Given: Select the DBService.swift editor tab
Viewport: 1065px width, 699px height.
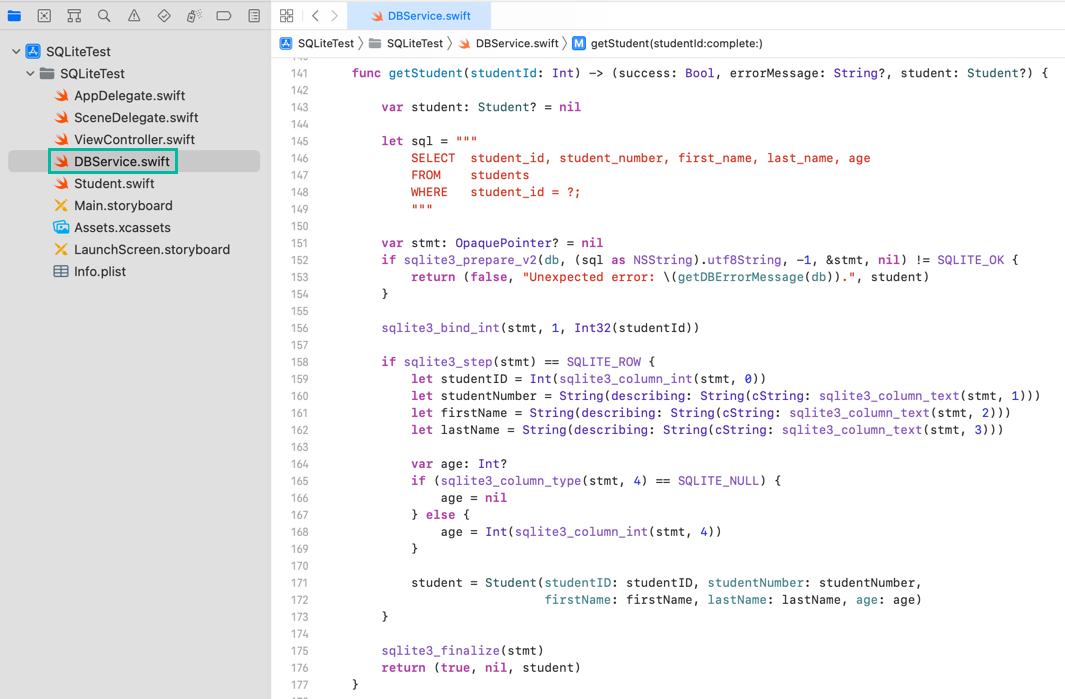Looking at the screenshot, I should pyautogui.click(x=419, y=16).
